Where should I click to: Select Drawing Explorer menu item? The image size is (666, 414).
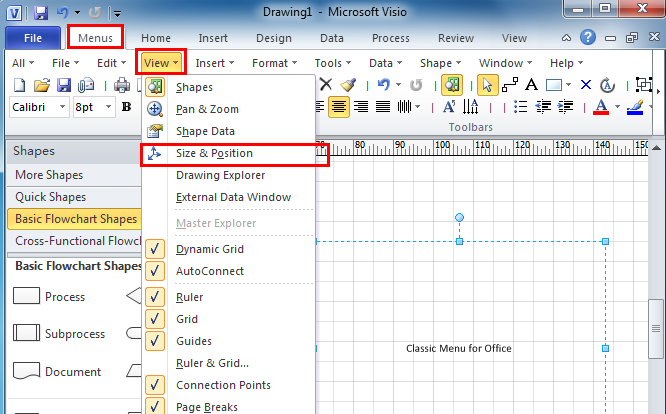[229, 175]
